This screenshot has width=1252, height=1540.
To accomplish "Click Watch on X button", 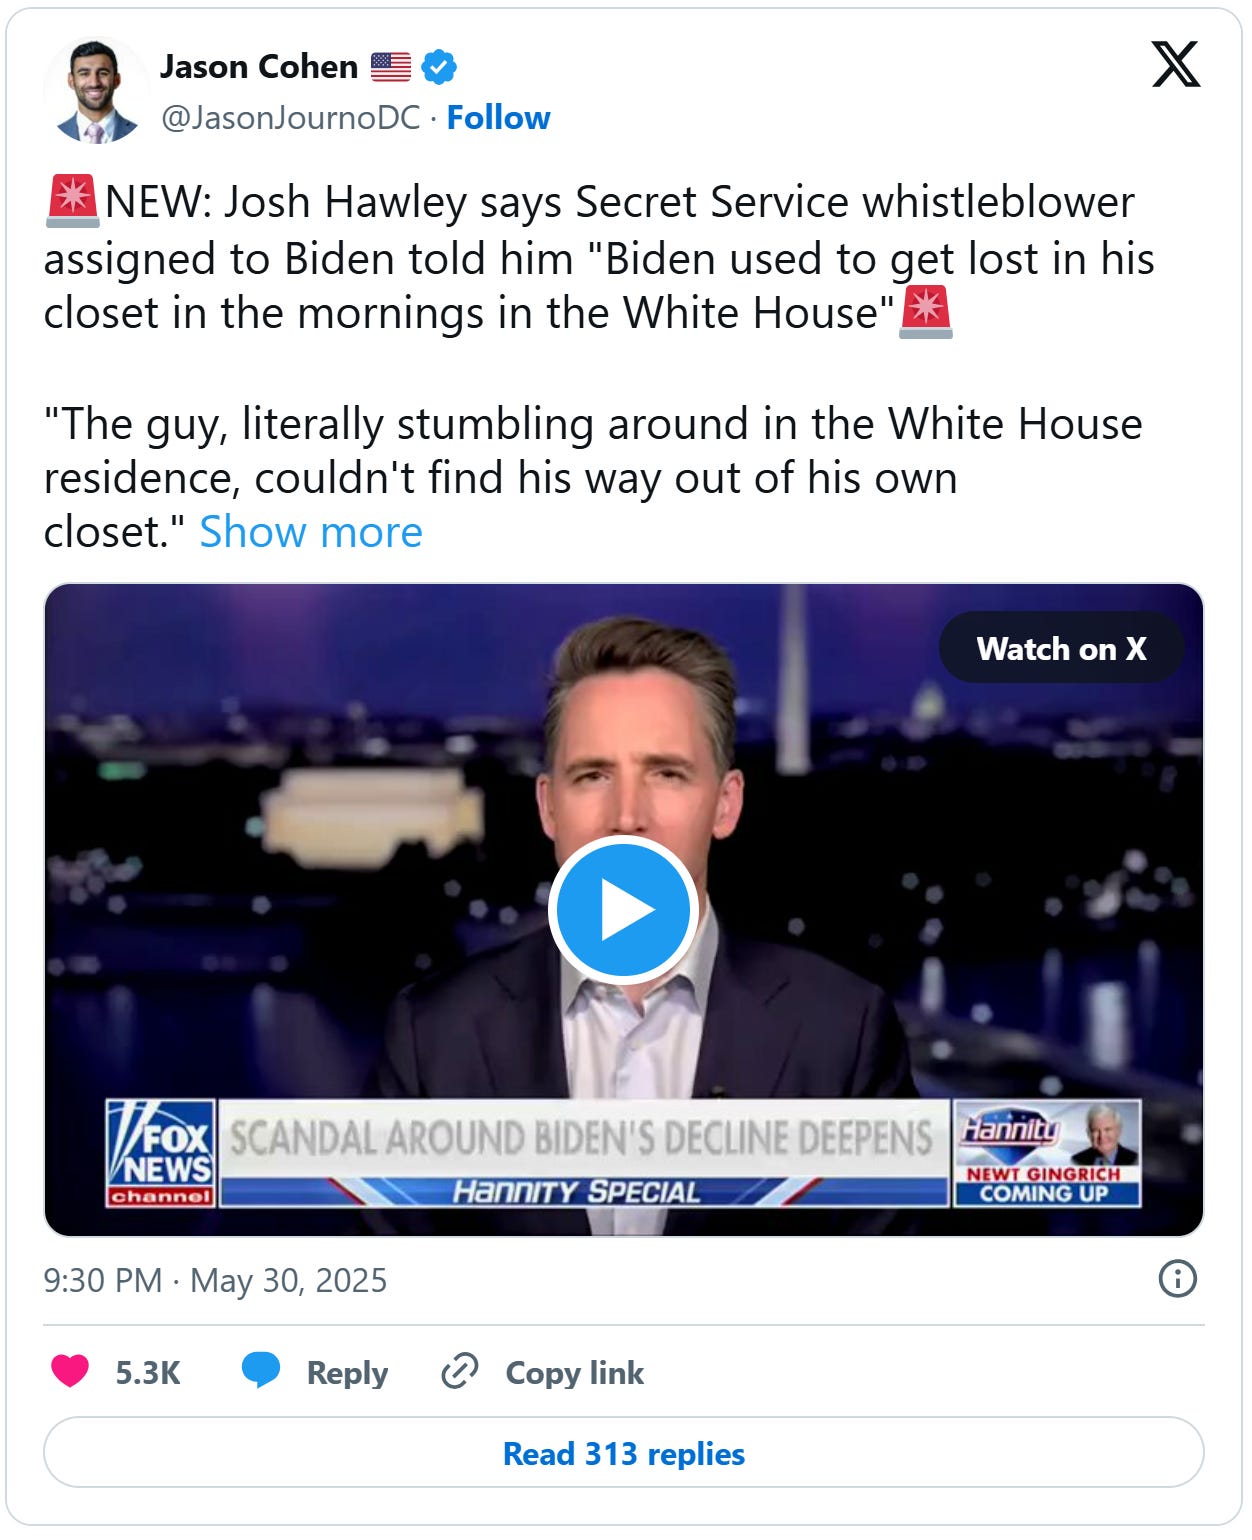I will click(x=1061, y=648).
